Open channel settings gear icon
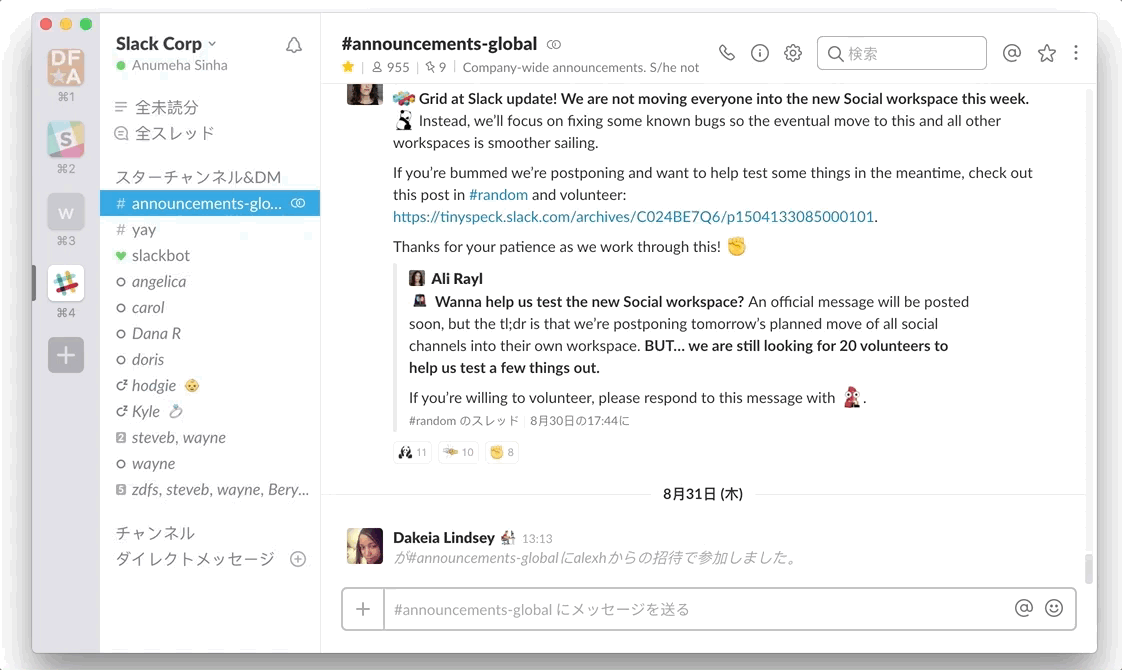The image size is (1122, 670). pos(793,53)
